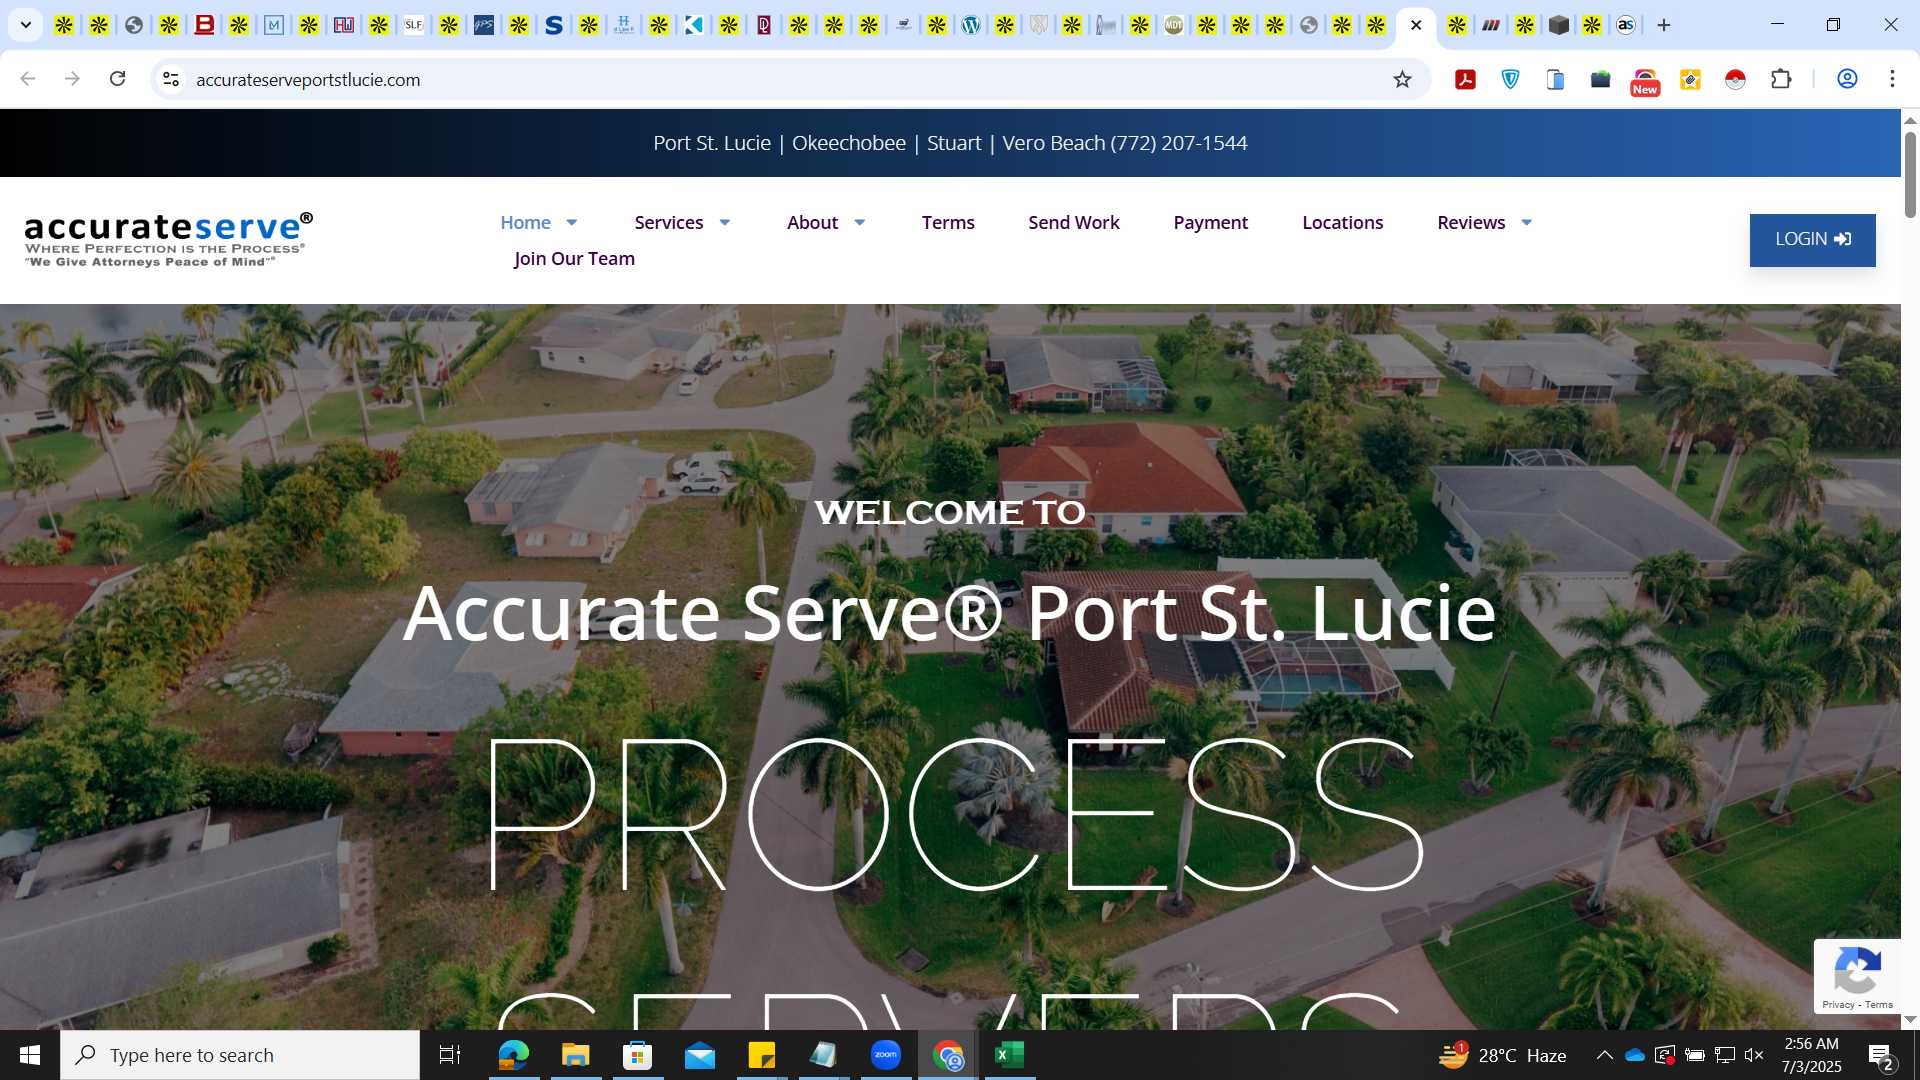
Task: Switch to the 'as' favicon tab
Action: [1626, 25]
